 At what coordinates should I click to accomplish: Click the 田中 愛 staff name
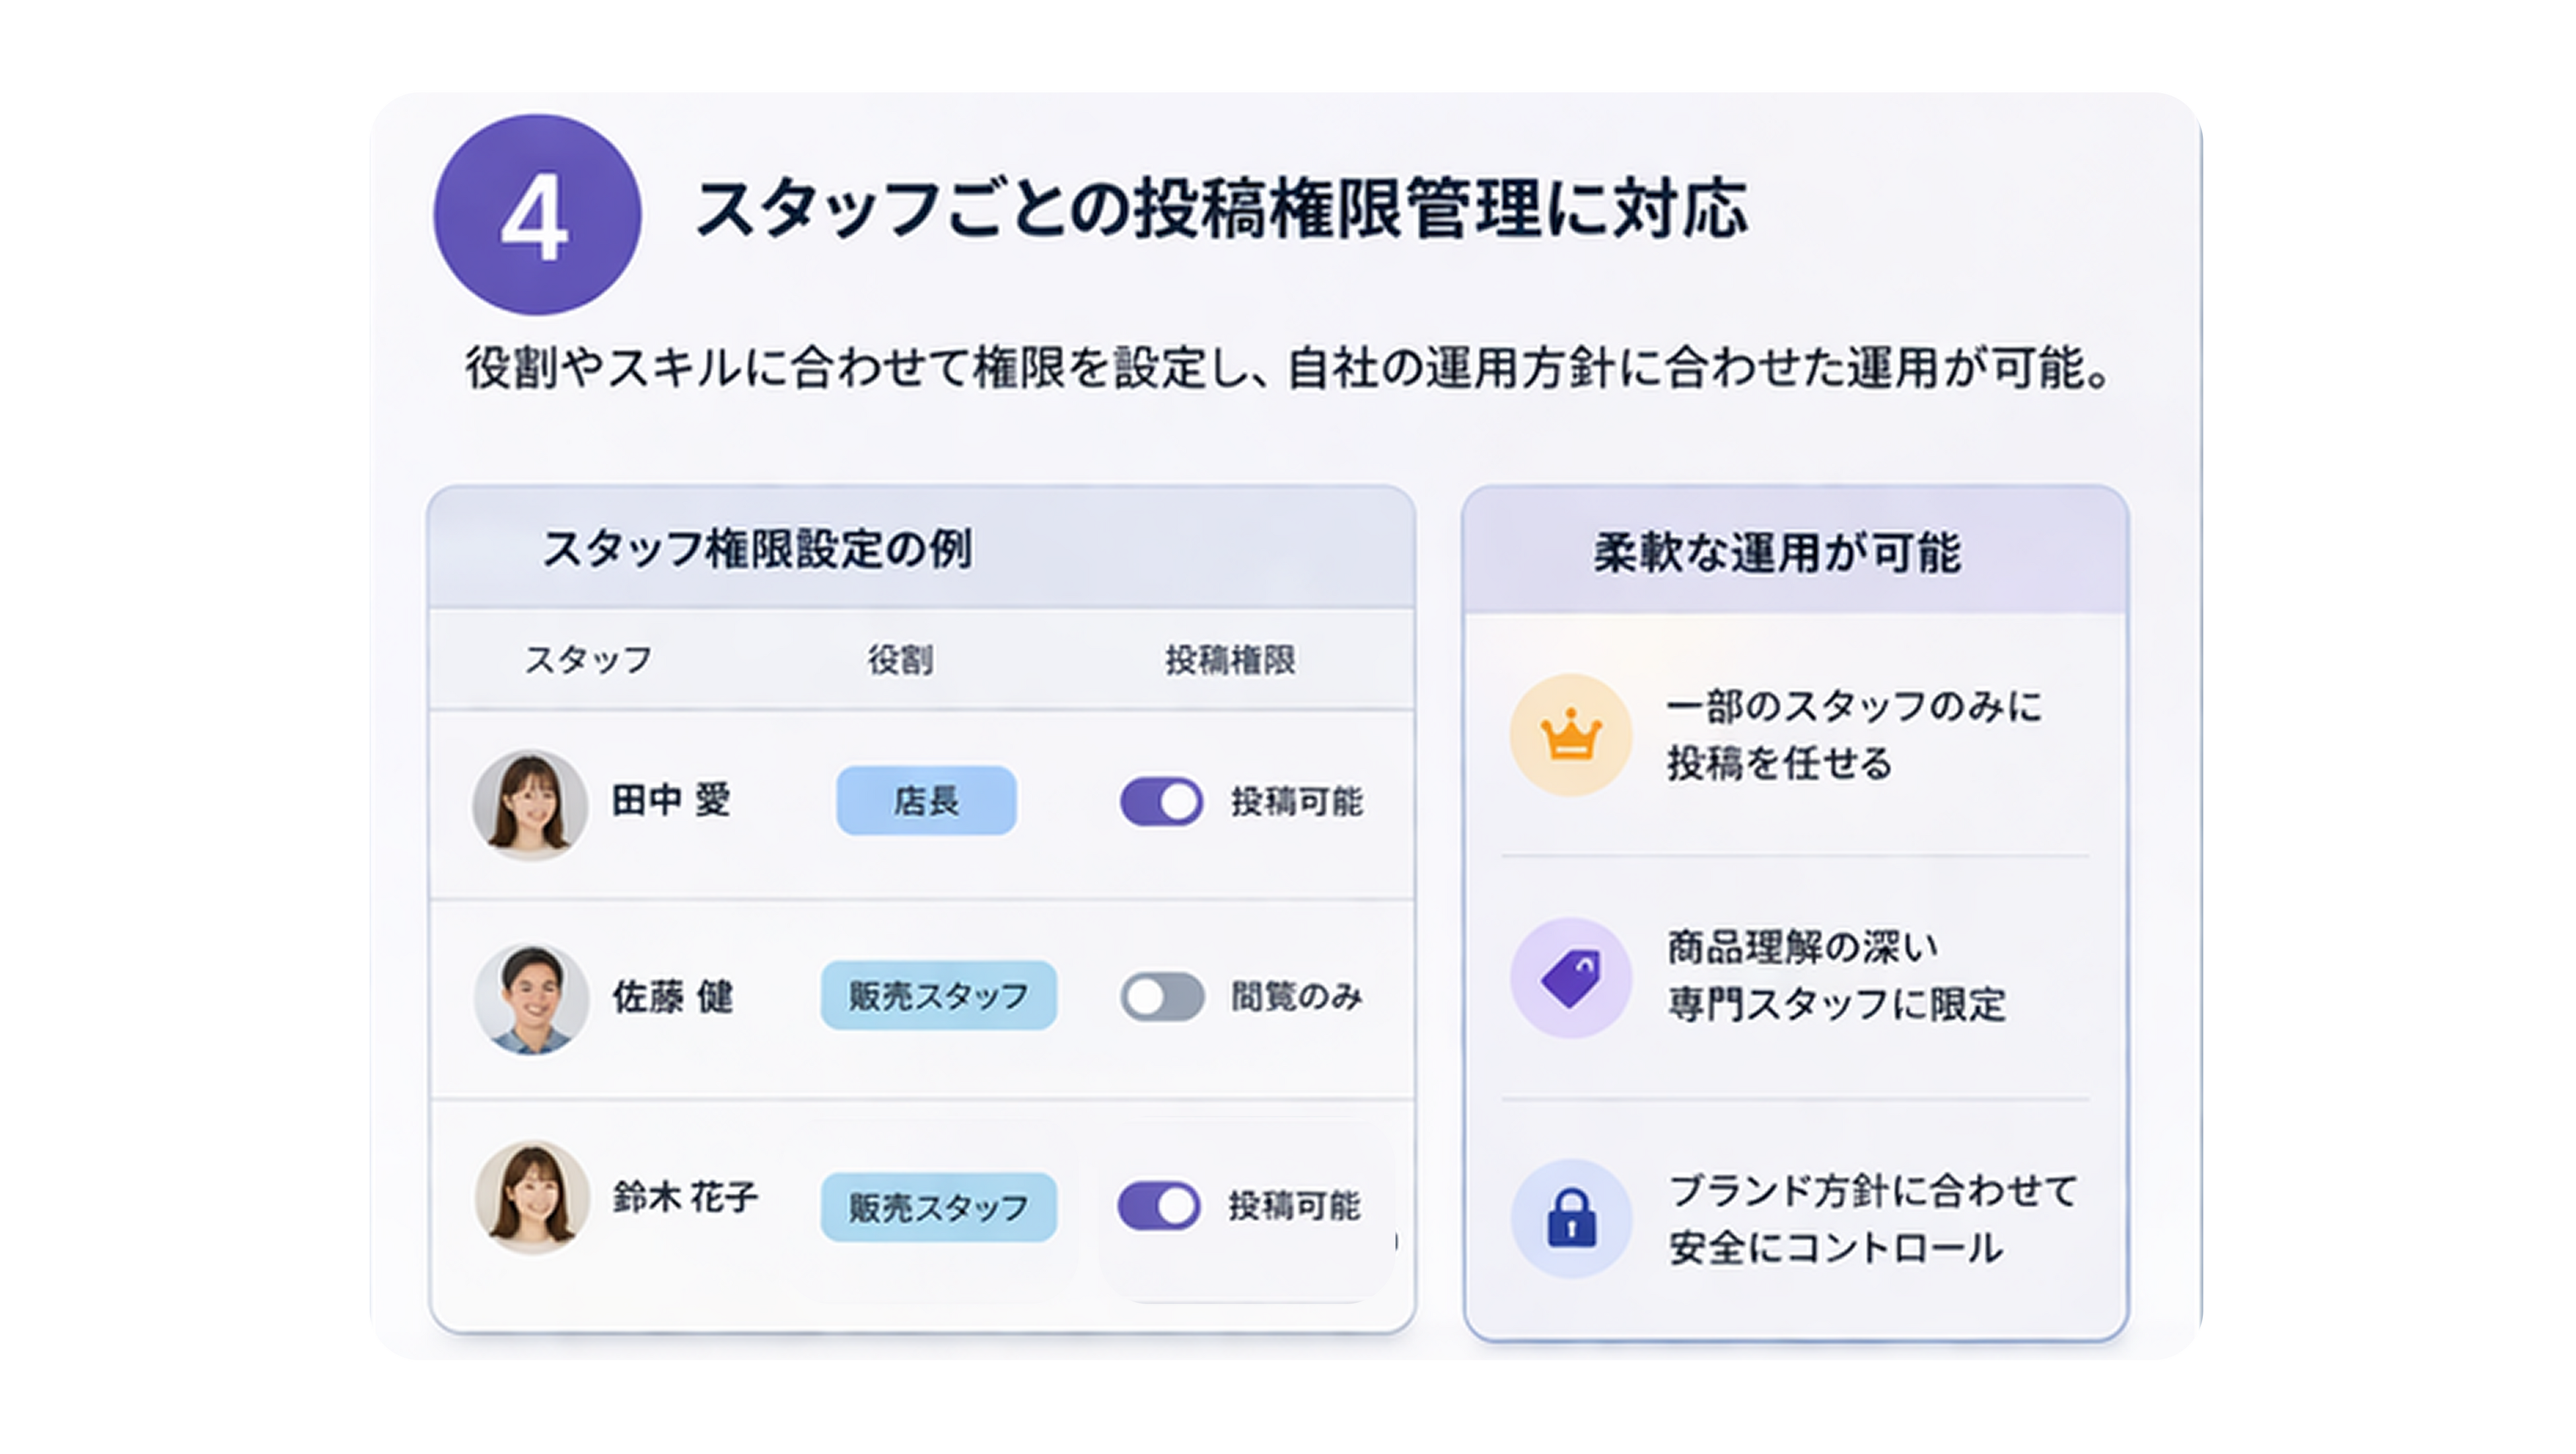pyautogui.click(x=671, y=800)
